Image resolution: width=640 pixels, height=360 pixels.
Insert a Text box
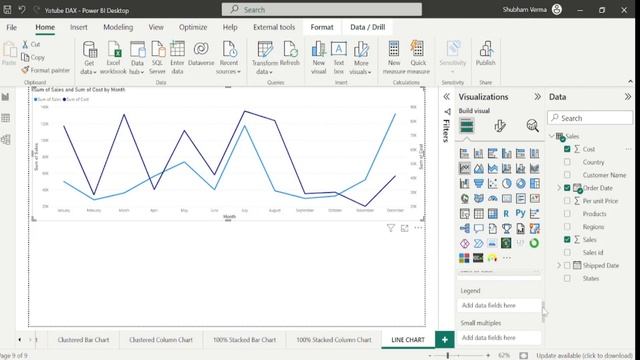pyautogui.click(x=339, y=58)
